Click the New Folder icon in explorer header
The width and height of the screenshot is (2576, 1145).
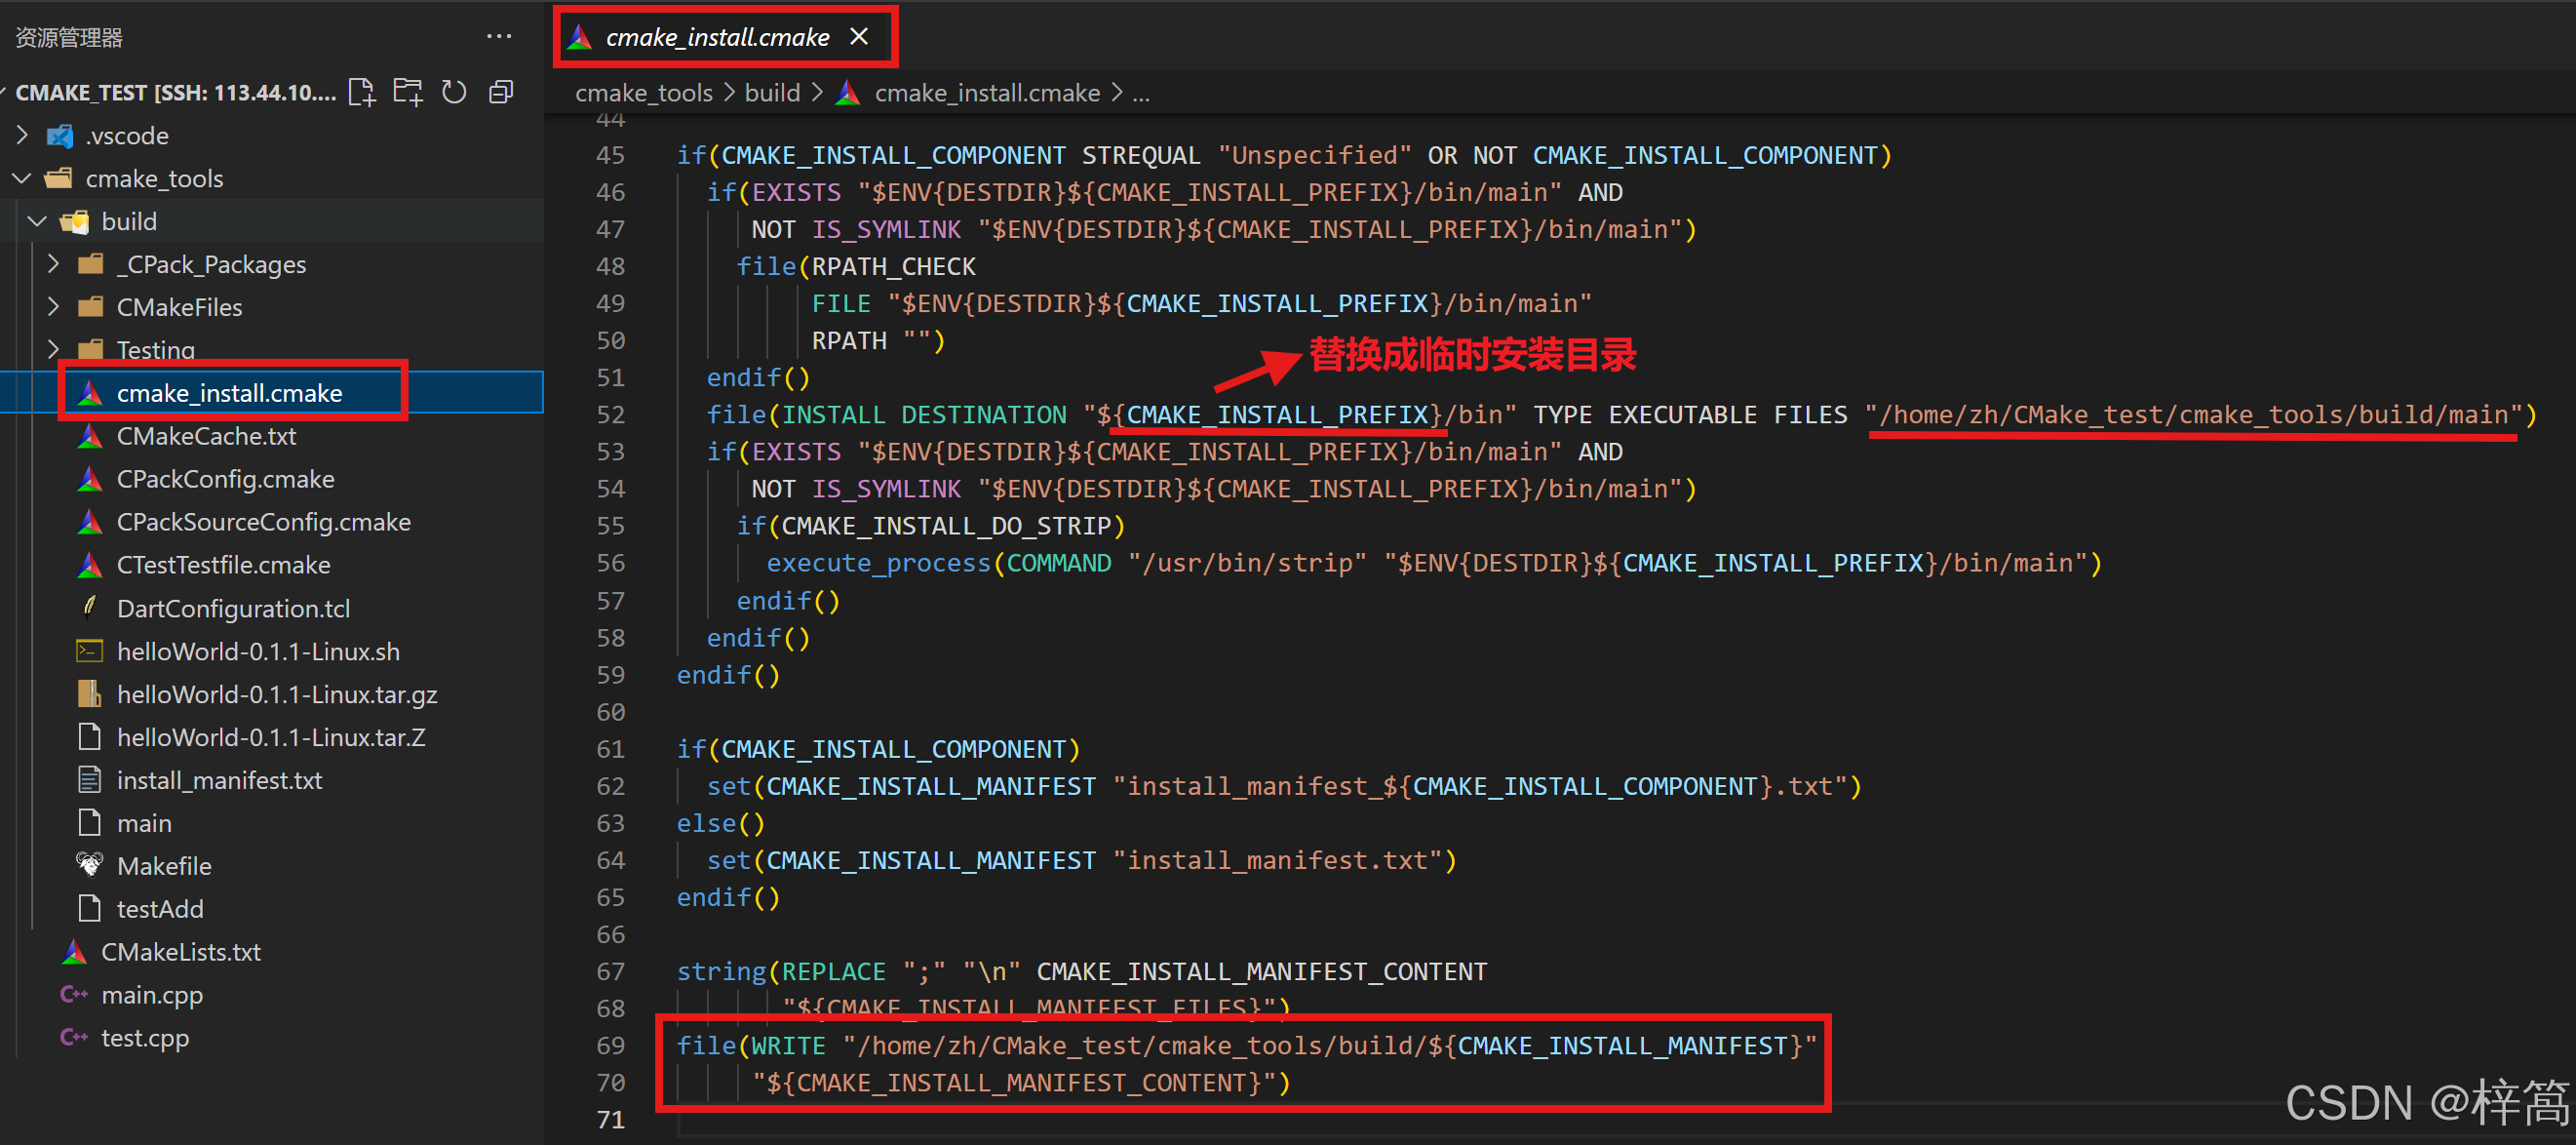click(x=407, y=93)
